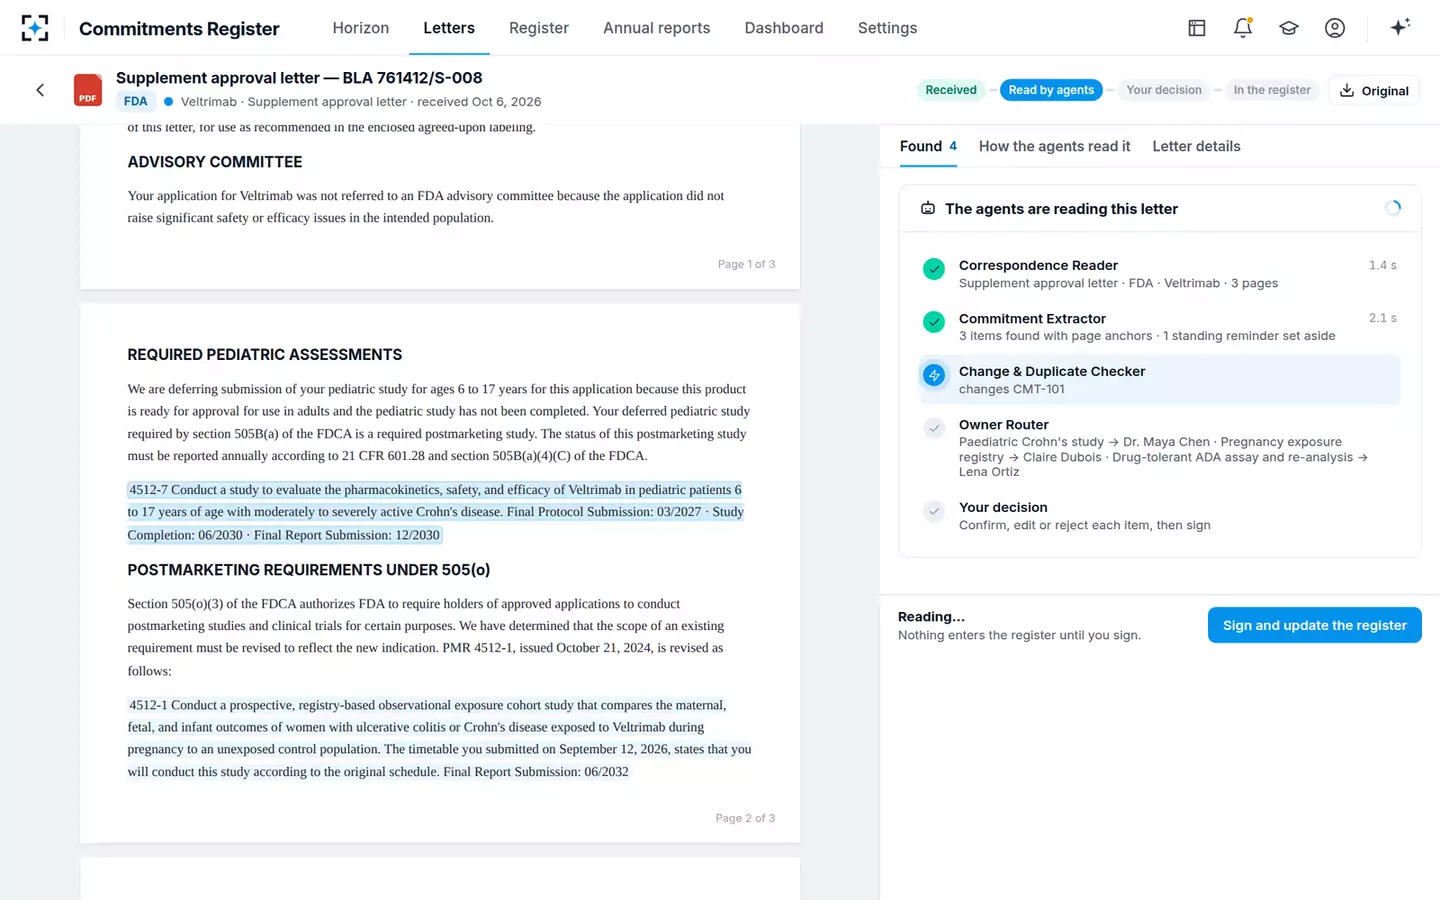The width and height of the screenshot is (1440, 900).
Task: Click the AI sparkle assistant icon
Action: point(1400,27)
